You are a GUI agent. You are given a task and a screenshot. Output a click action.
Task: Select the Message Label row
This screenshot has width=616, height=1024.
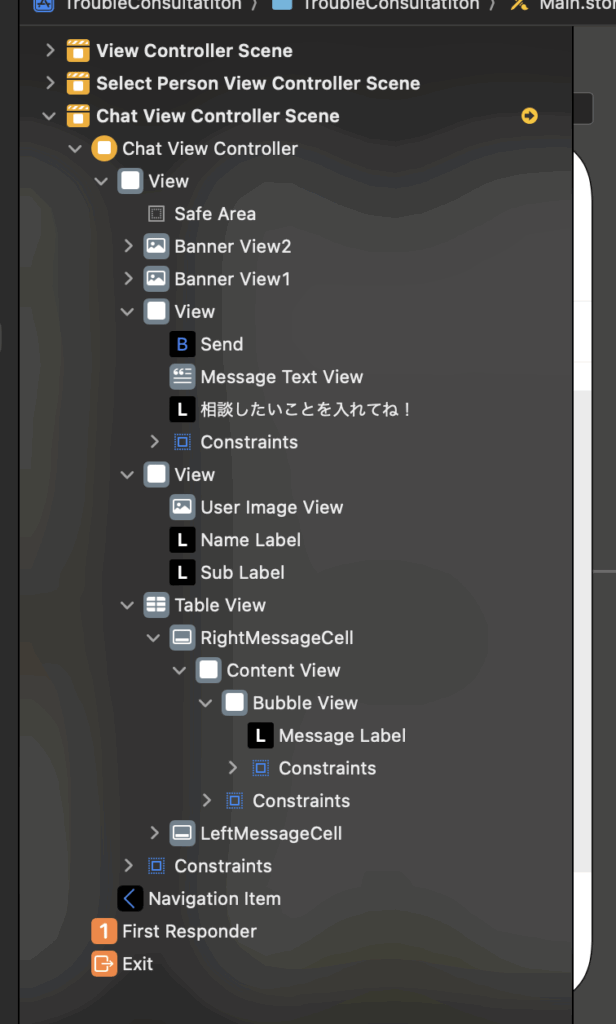(x=342, y=736)
